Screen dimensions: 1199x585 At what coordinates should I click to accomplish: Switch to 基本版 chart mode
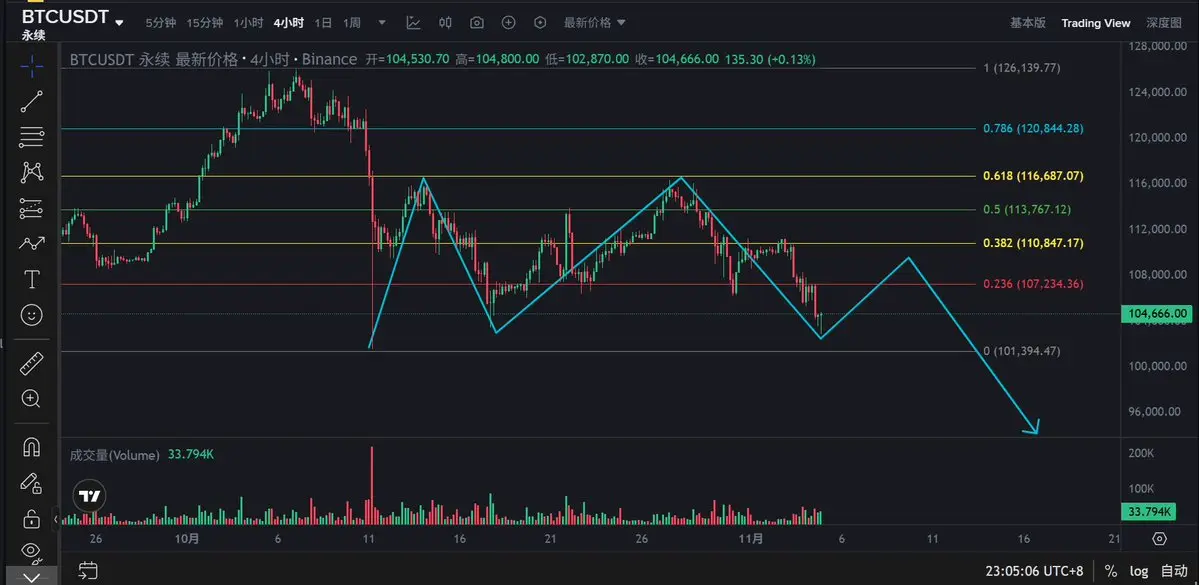pyautogui.click(x=1028, y=23)
